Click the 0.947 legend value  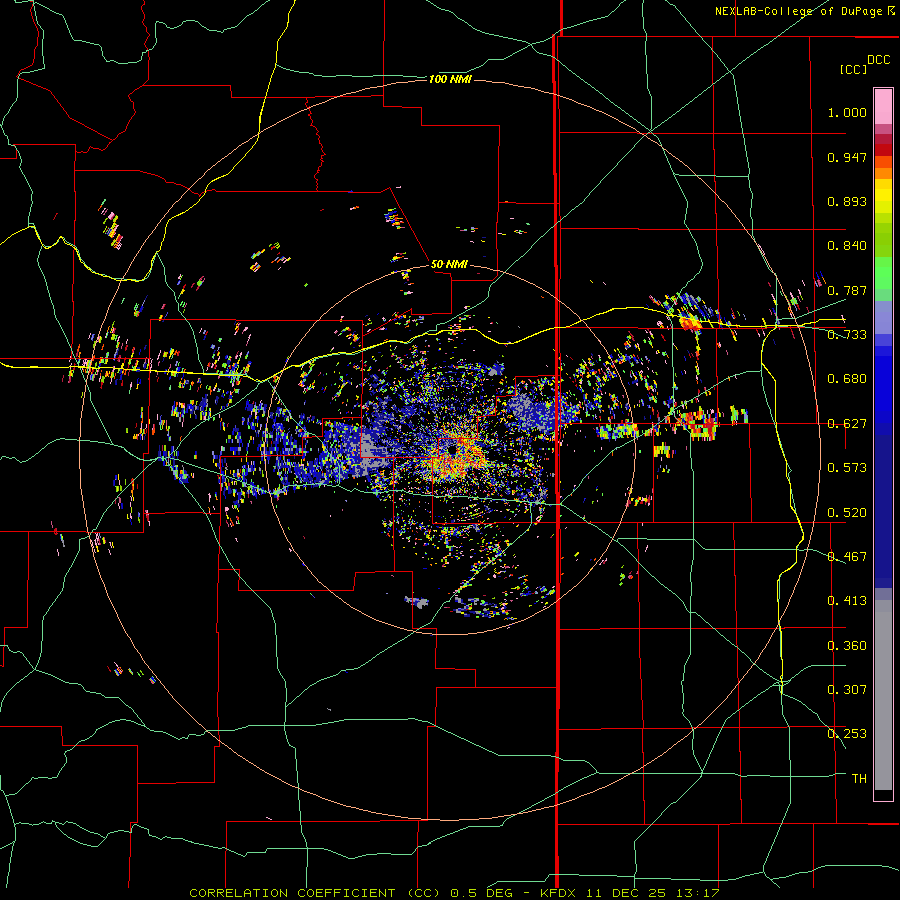click(847, 157)
